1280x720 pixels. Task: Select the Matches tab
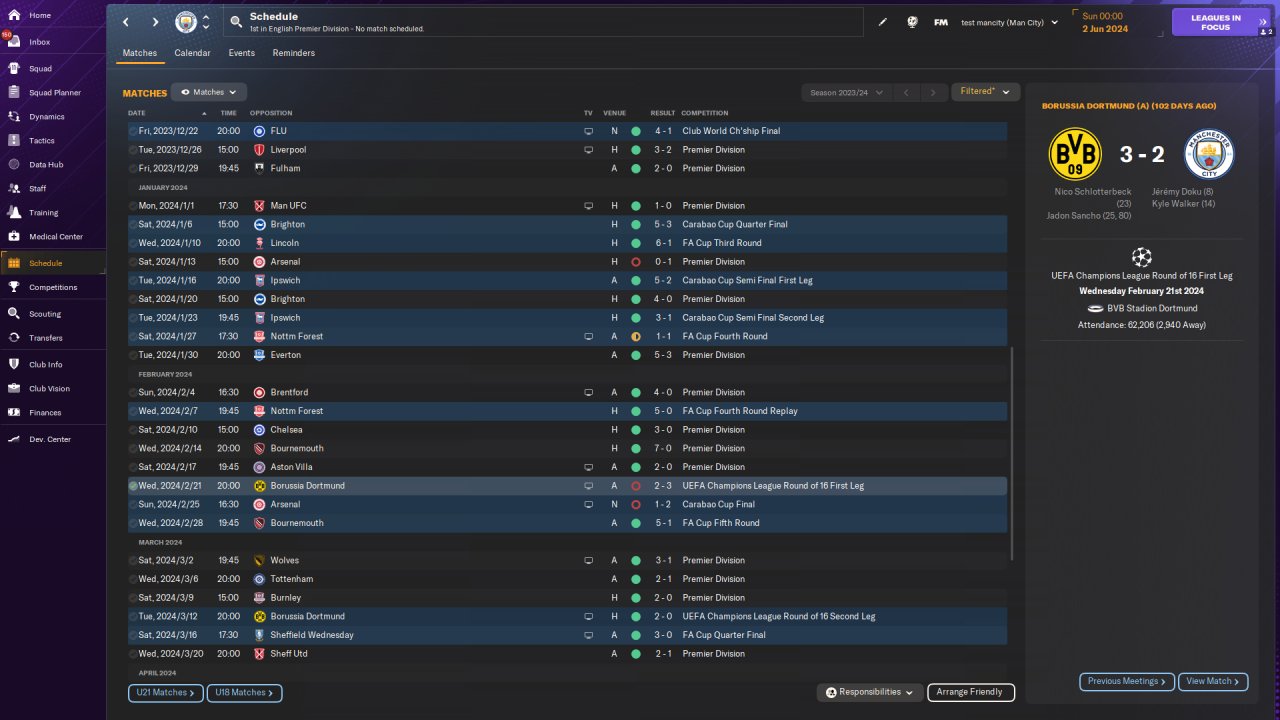[140, 53]
